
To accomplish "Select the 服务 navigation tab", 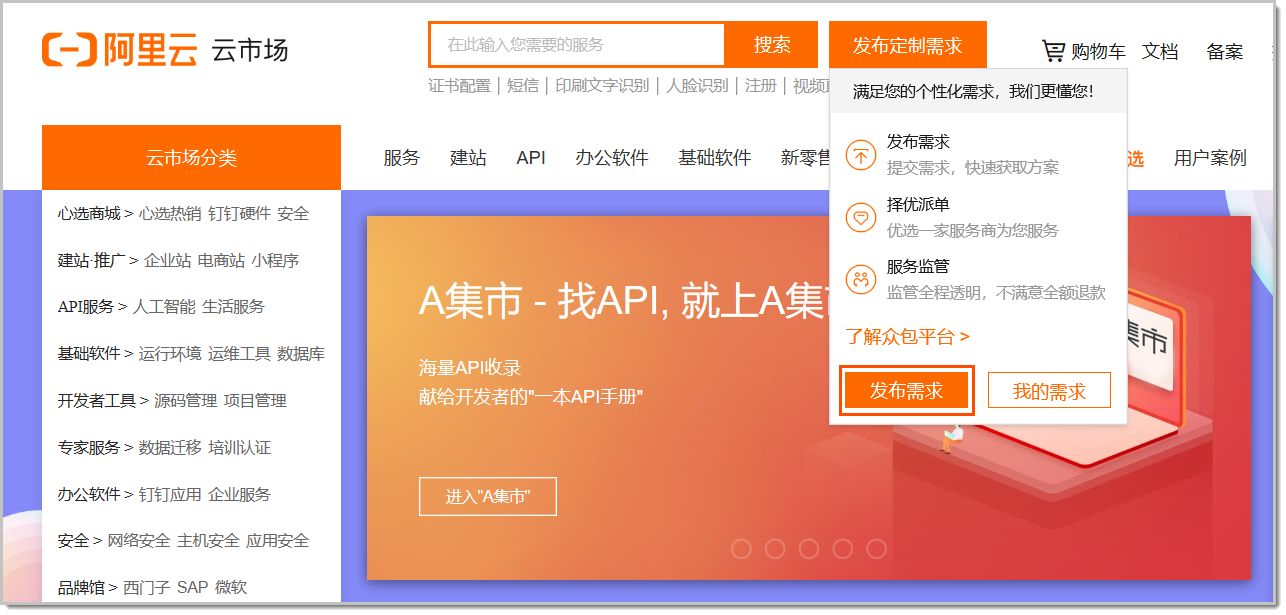I will (x=402, y=158).
